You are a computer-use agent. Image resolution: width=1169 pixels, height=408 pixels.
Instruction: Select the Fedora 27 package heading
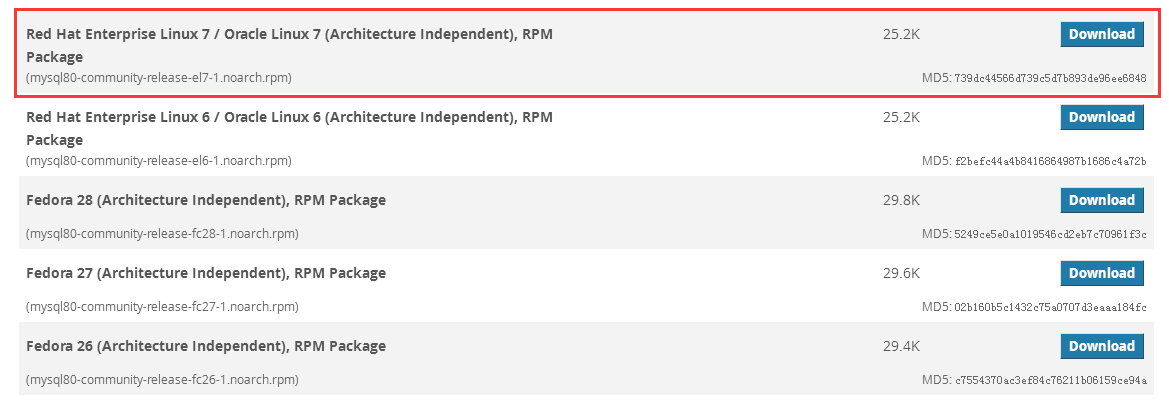click(205, 273)
